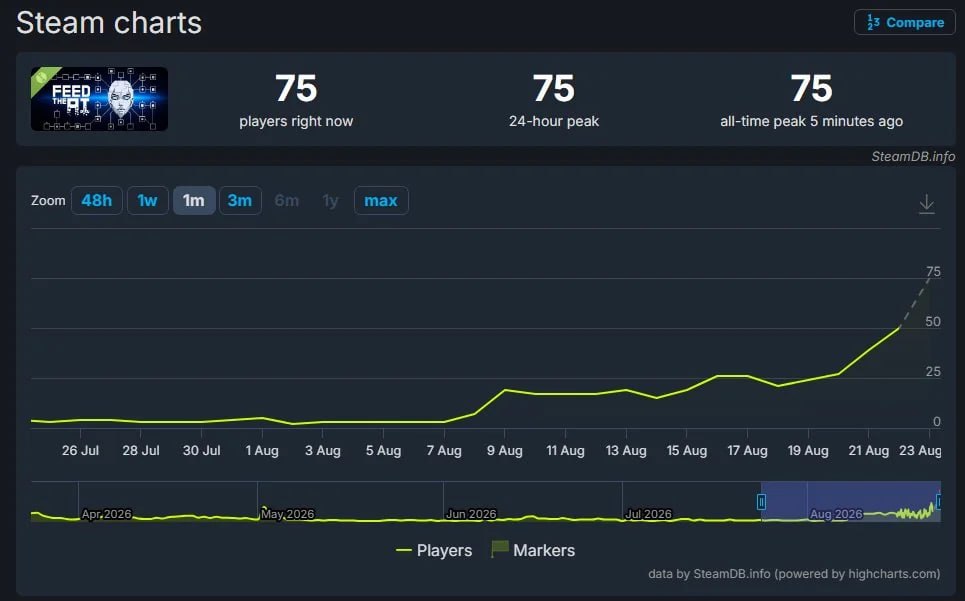Click the chart download icon
The height and width of the screenshot is (601, 965).
pyautogui.click(x=926, y=204)
